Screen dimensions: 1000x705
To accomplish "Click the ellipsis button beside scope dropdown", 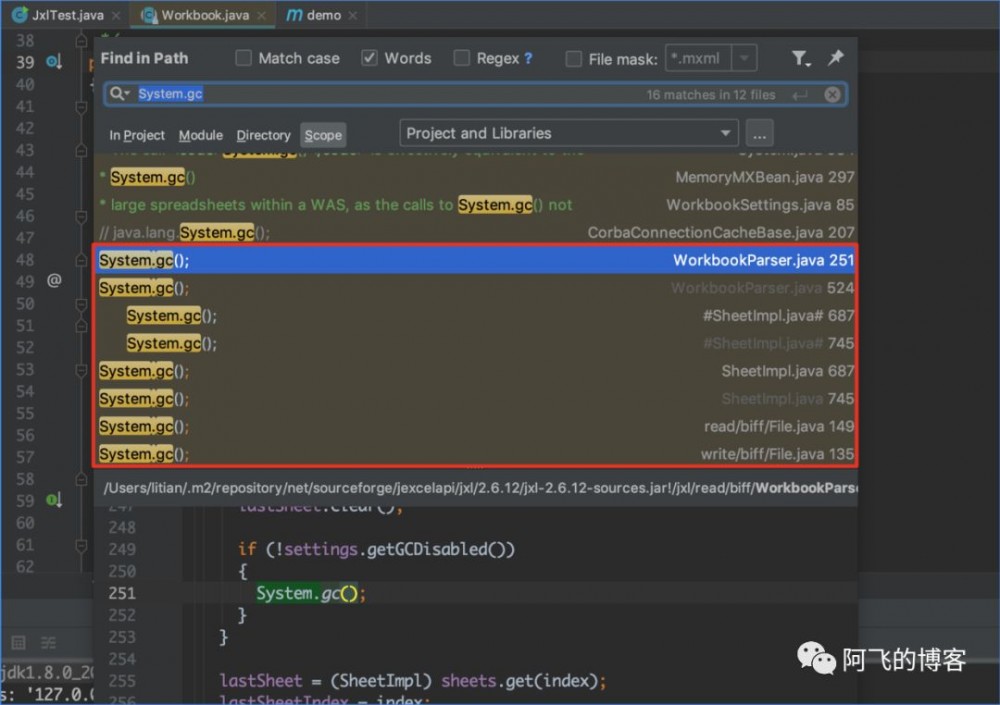I will (760, 134).
